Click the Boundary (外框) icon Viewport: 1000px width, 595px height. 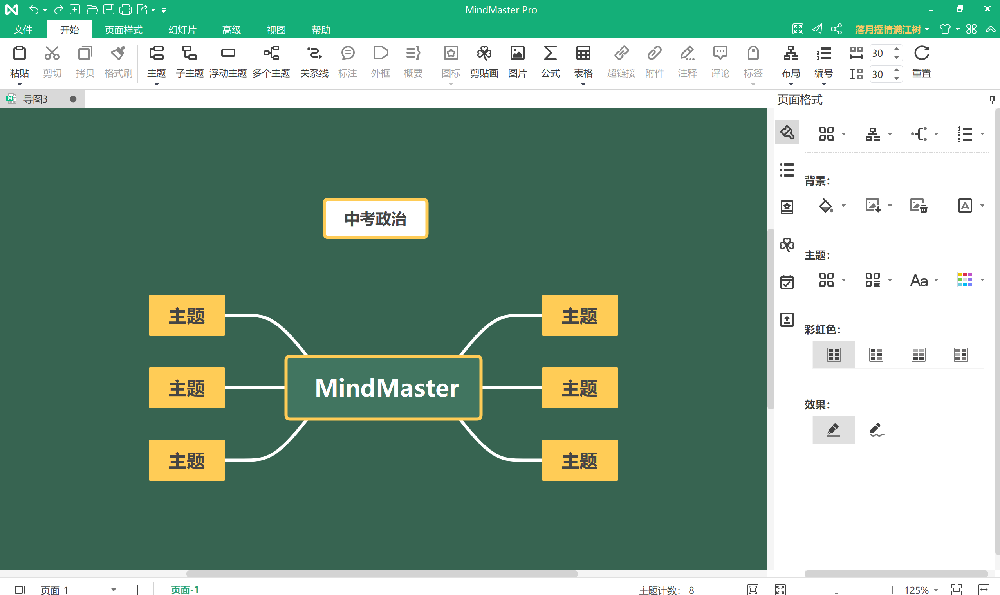(381, 54)
